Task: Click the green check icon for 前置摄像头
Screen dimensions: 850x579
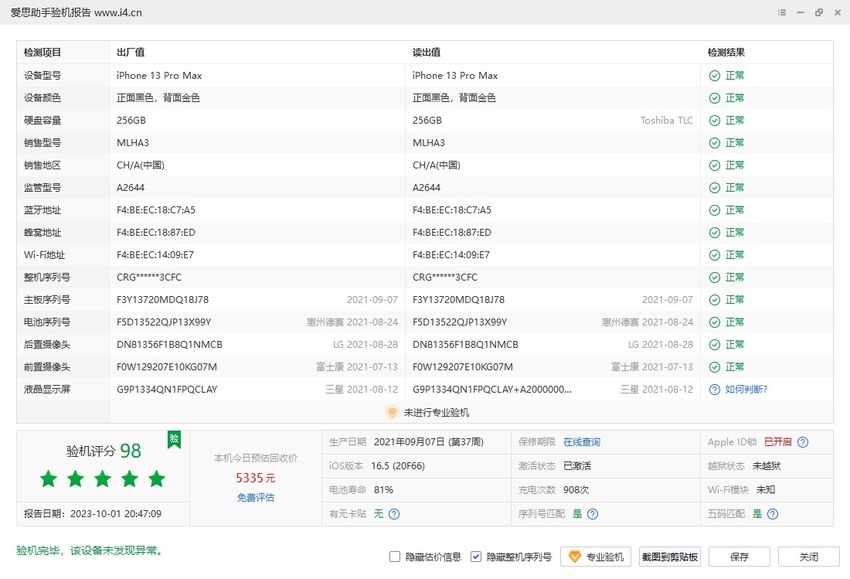Action: click(714, 367)
